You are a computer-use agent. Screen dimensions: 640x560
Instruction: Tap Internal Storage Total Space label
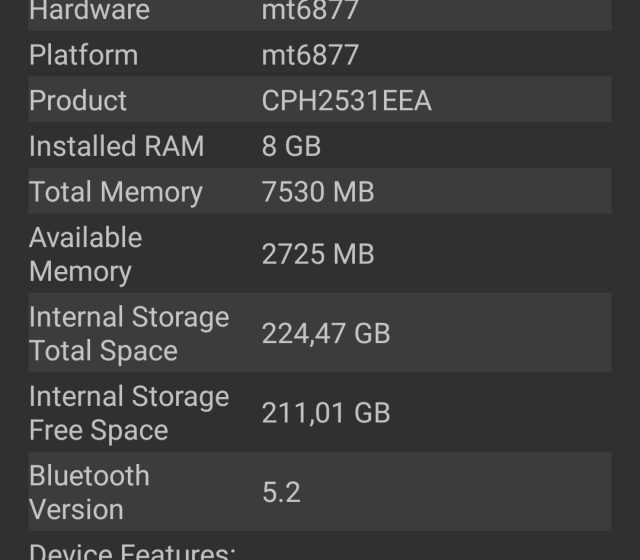[x=128, y=334]
